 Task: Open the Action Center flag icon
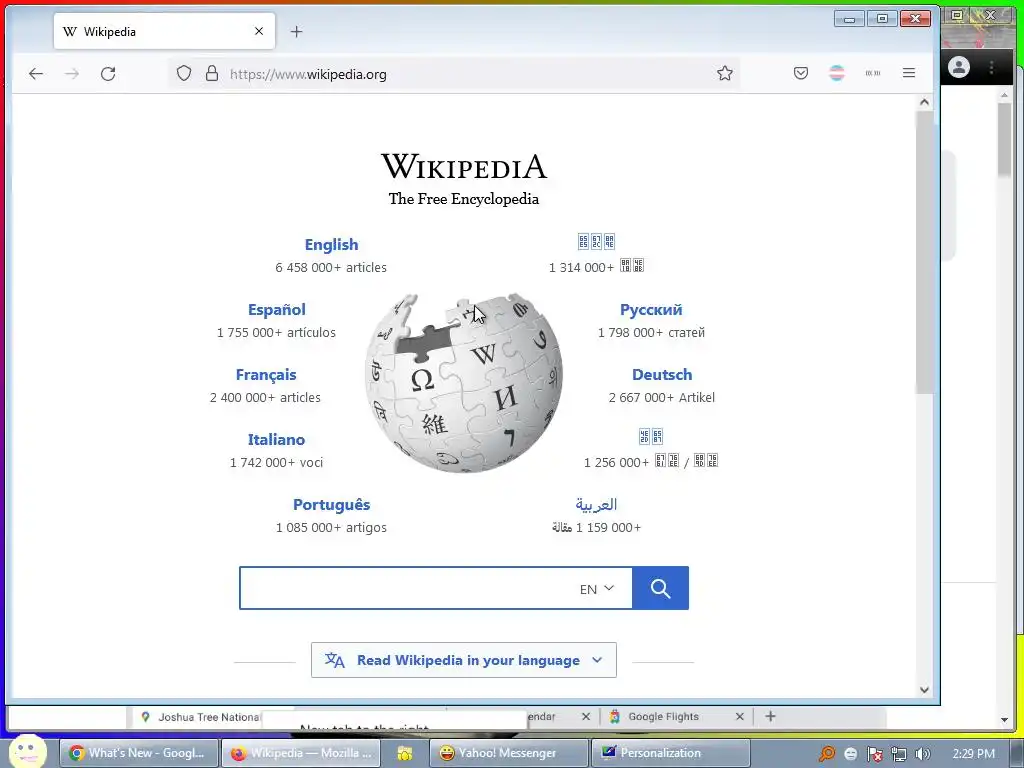(x=874, y=754)
